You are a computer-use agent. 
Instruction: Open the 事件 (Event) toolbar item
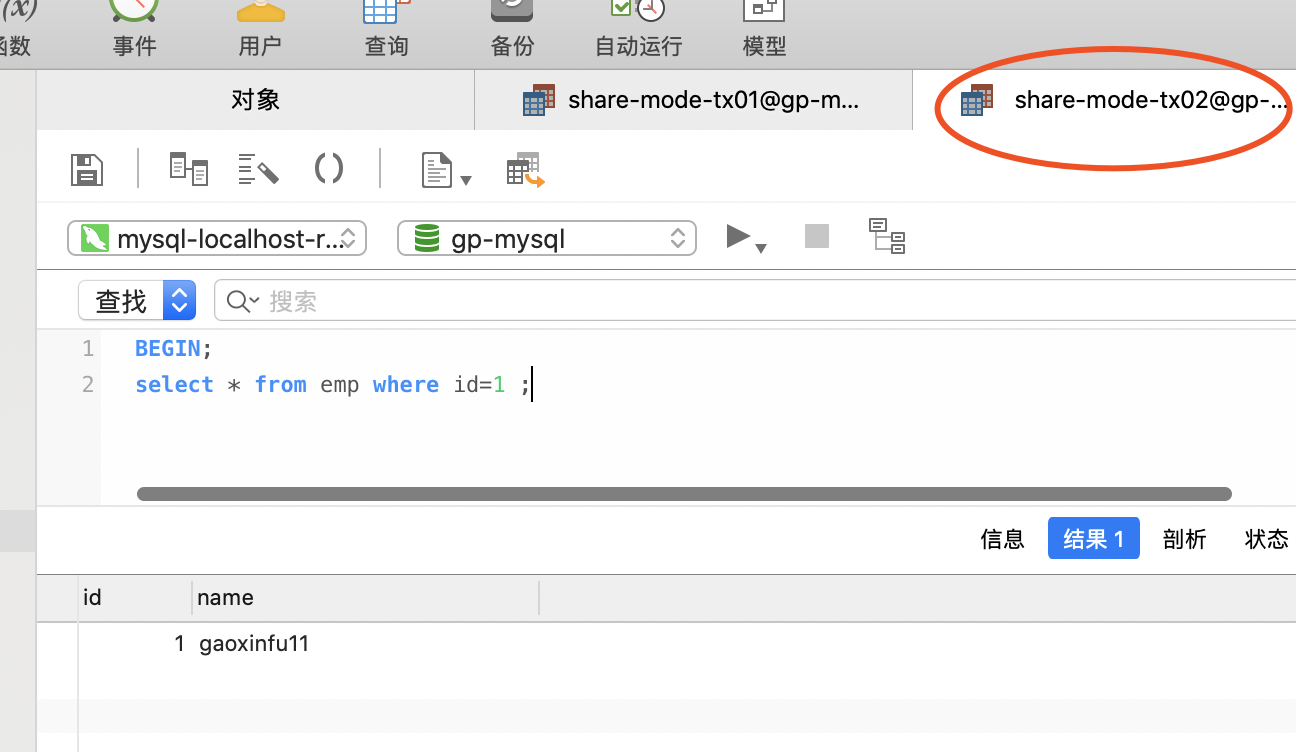(x=135, y=28)
